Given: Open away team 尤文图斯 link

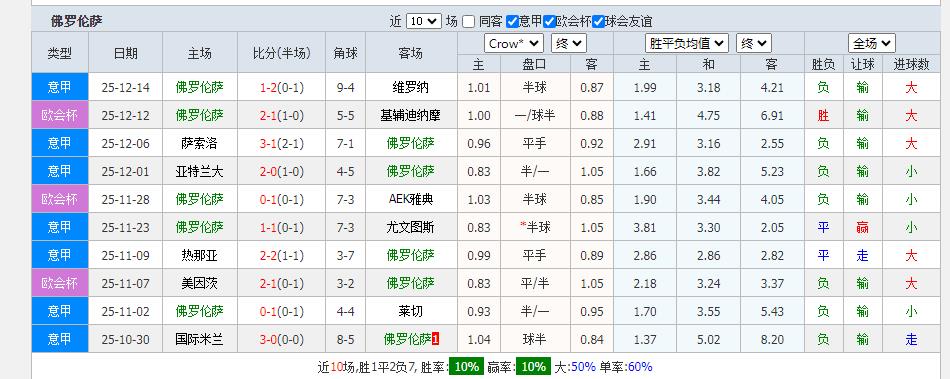Looking at the screenshot, I should coord(411,228).
